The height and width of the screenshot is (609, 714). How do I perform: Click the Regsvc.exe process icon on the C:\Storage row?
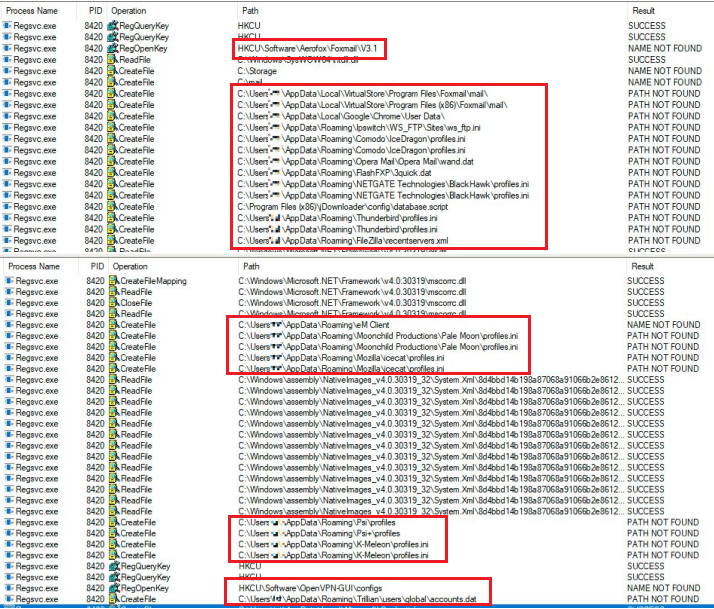tap(7, 71)
